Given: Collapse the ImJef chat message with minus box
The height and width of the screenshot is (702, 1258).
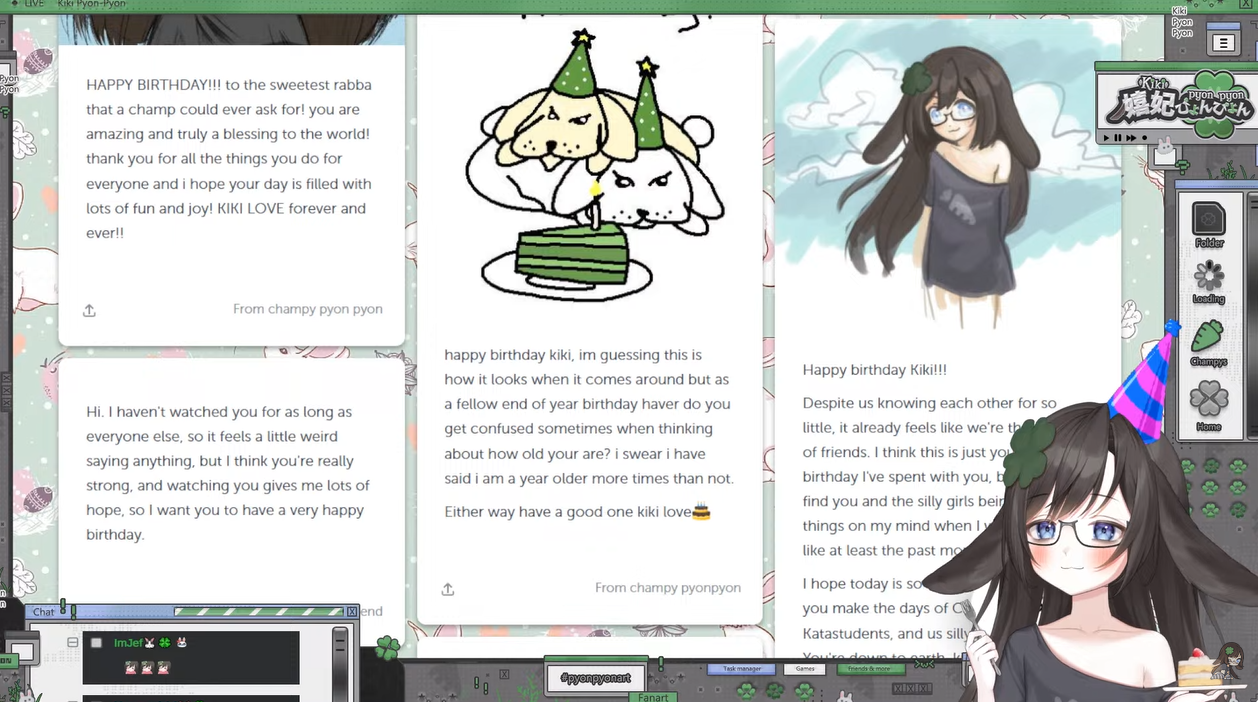Looking at the screenshot, I should [x=73, y=643].
